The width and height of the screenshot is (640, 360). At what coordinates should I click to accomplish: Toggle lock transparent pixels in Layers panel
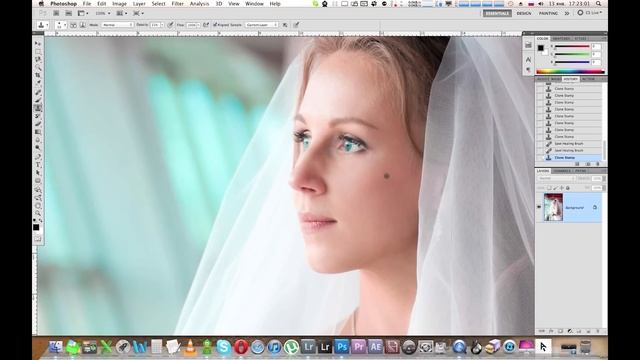coord(549,188)
